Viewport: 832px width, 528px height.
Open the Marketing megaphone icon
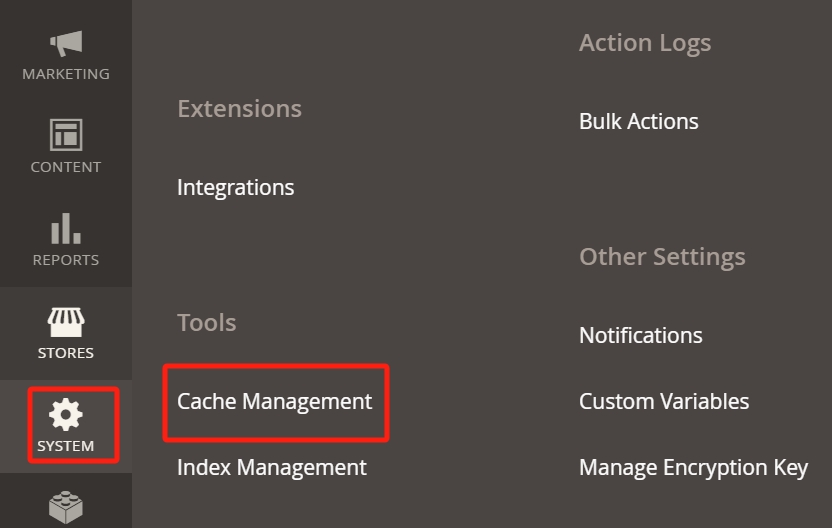click(x=66, y=44)
